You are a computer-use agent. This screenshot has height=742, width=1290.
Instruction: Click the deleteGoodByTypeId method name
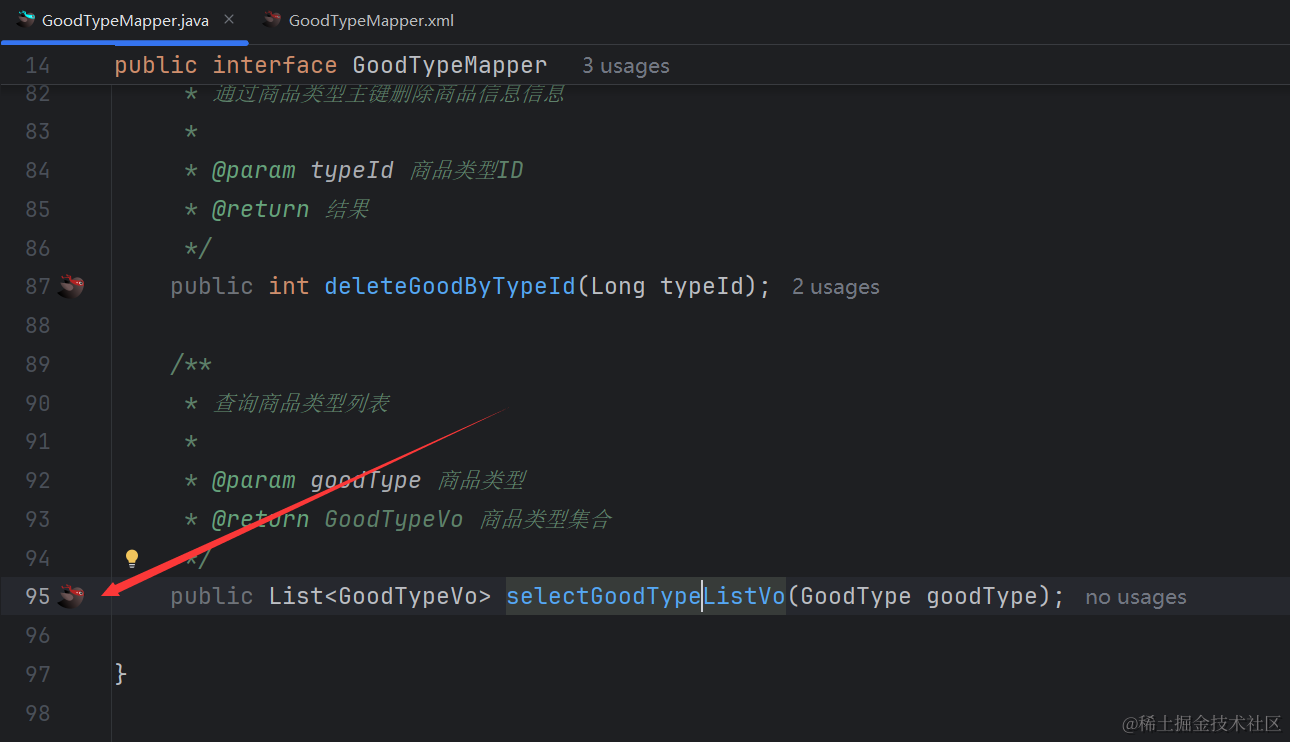(449, 286)
